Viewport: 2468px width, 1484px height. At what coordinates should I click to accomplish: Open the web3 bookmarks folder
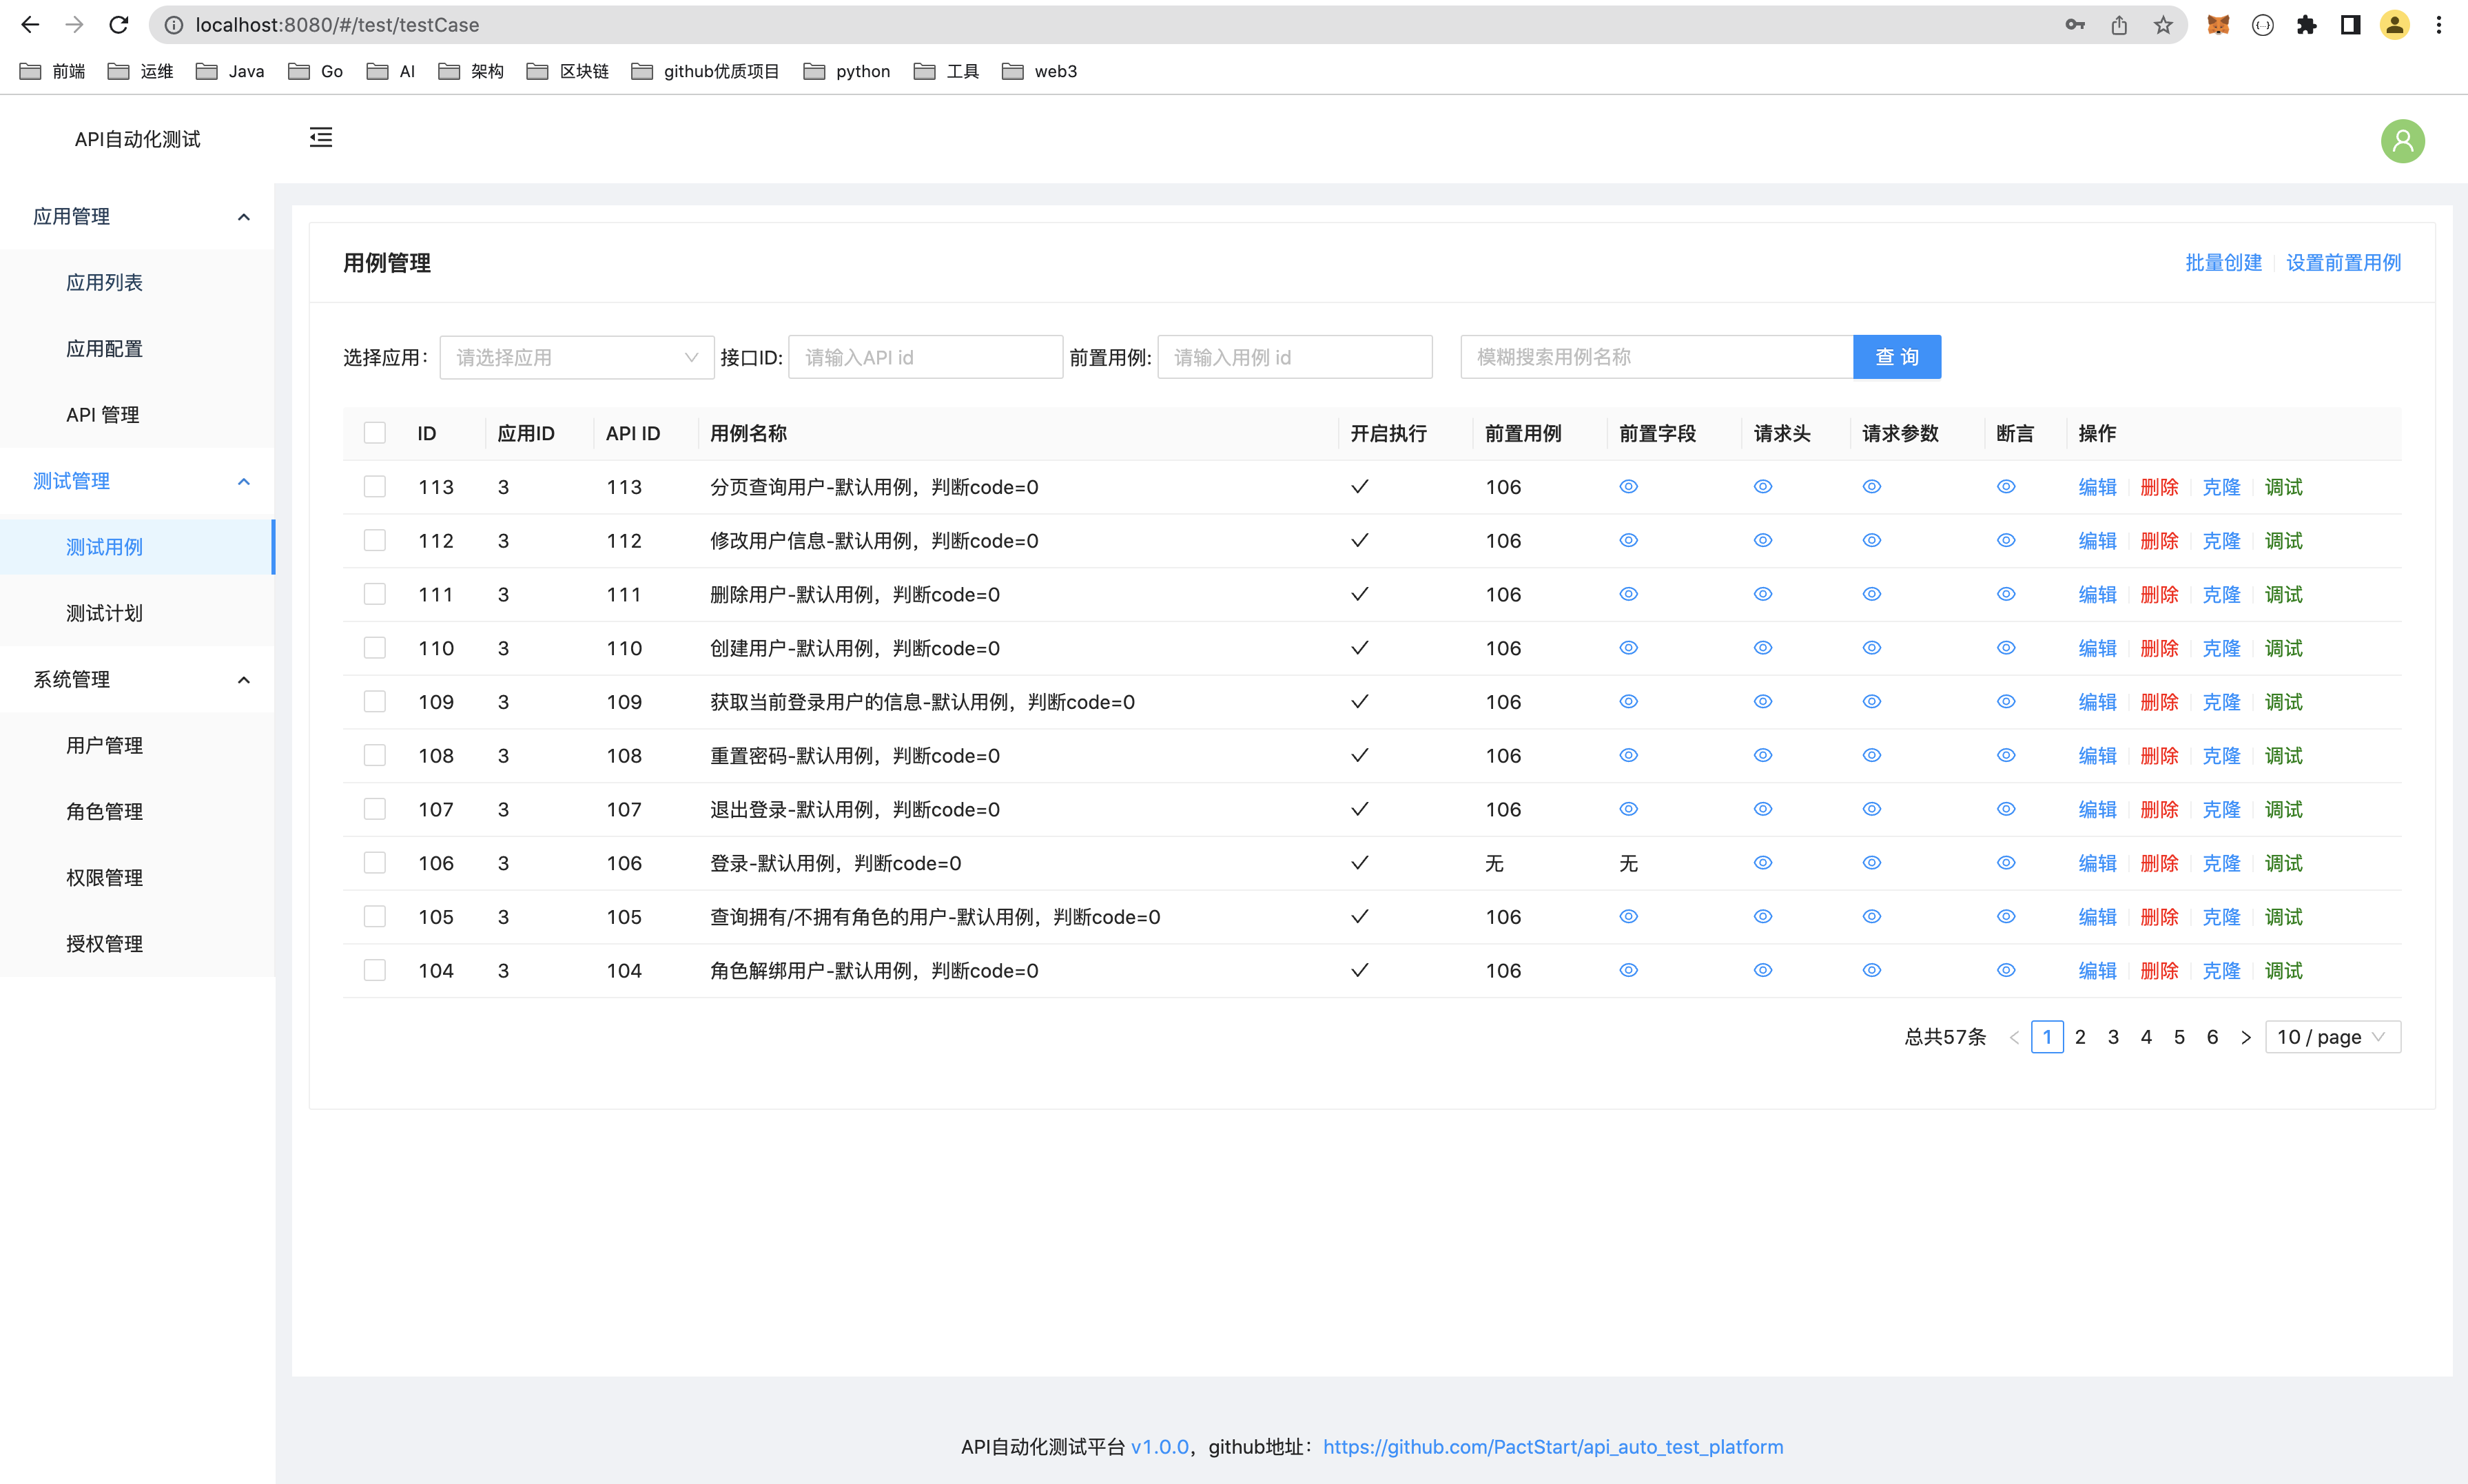(x=1040, y=71)
